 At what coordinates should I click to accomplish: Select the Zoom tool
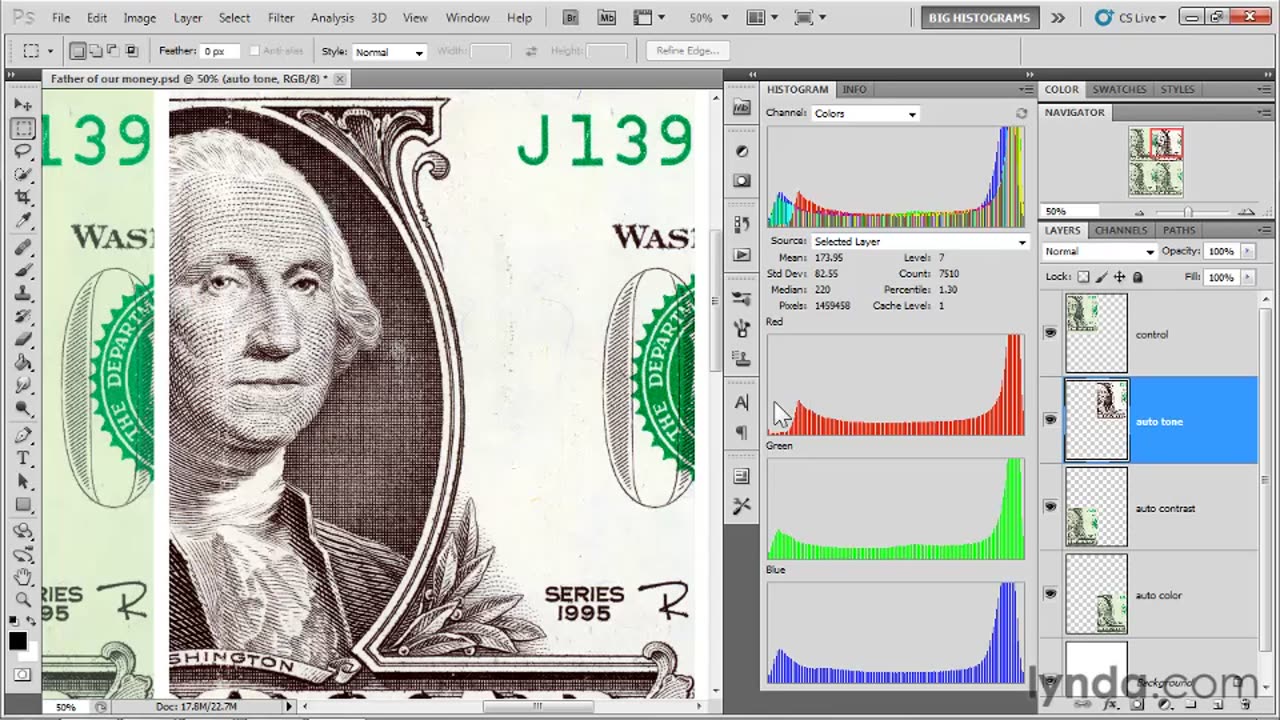coord(23,600)
